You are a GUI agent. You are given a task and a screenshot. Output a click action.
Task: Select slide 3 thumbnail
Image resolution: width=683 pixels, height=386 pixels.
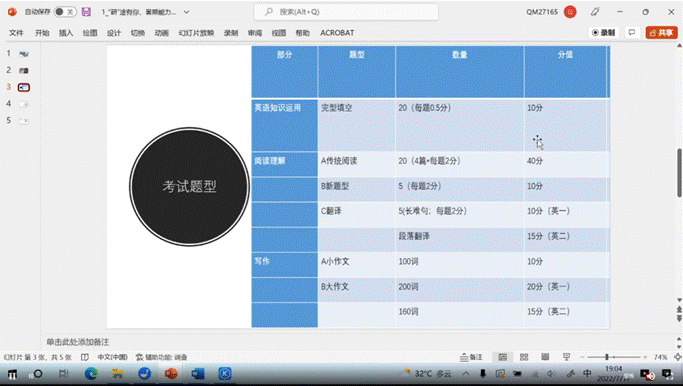click(x=24, y=87)
